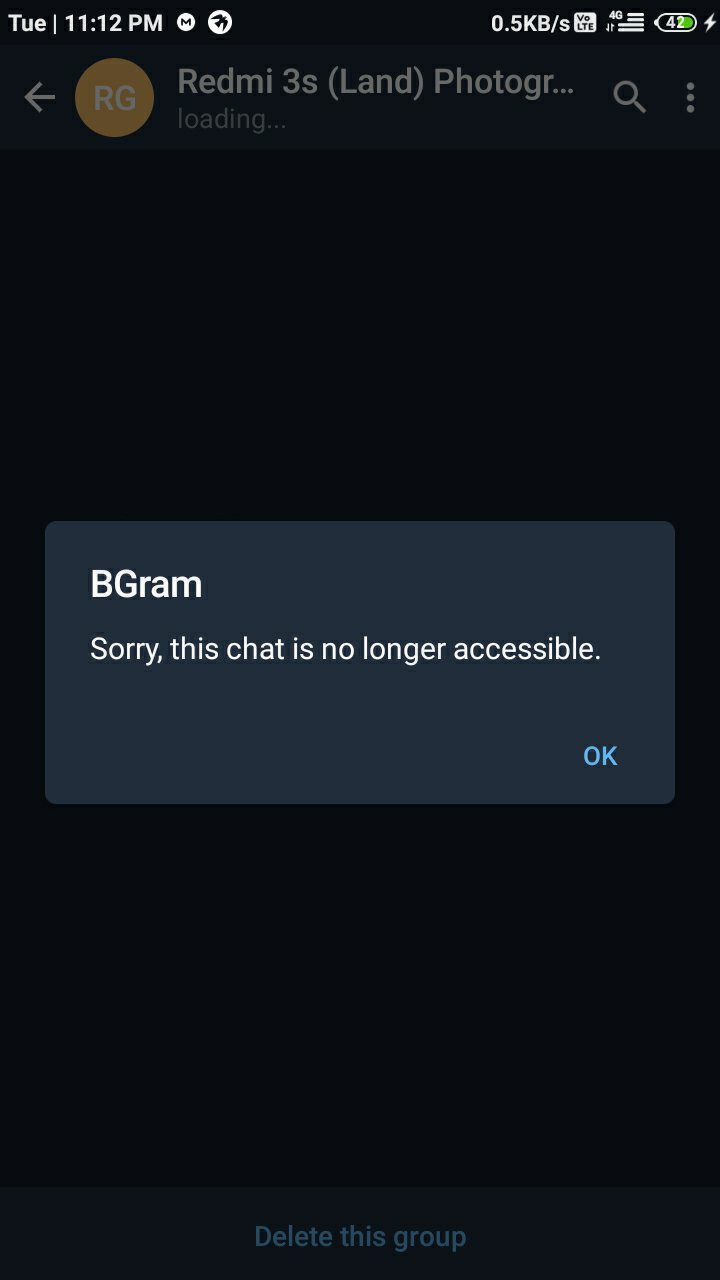The width and height of the screenshot is (720, 1280).
Task: Search within chat using magnifier icon
Action: click(x=629, y=97)
